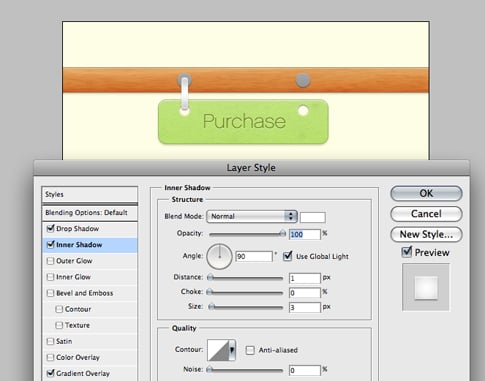Screen dimensions: 485x381
Task: Click the orange wooden bar on canvas
Action: coord(246,80)
